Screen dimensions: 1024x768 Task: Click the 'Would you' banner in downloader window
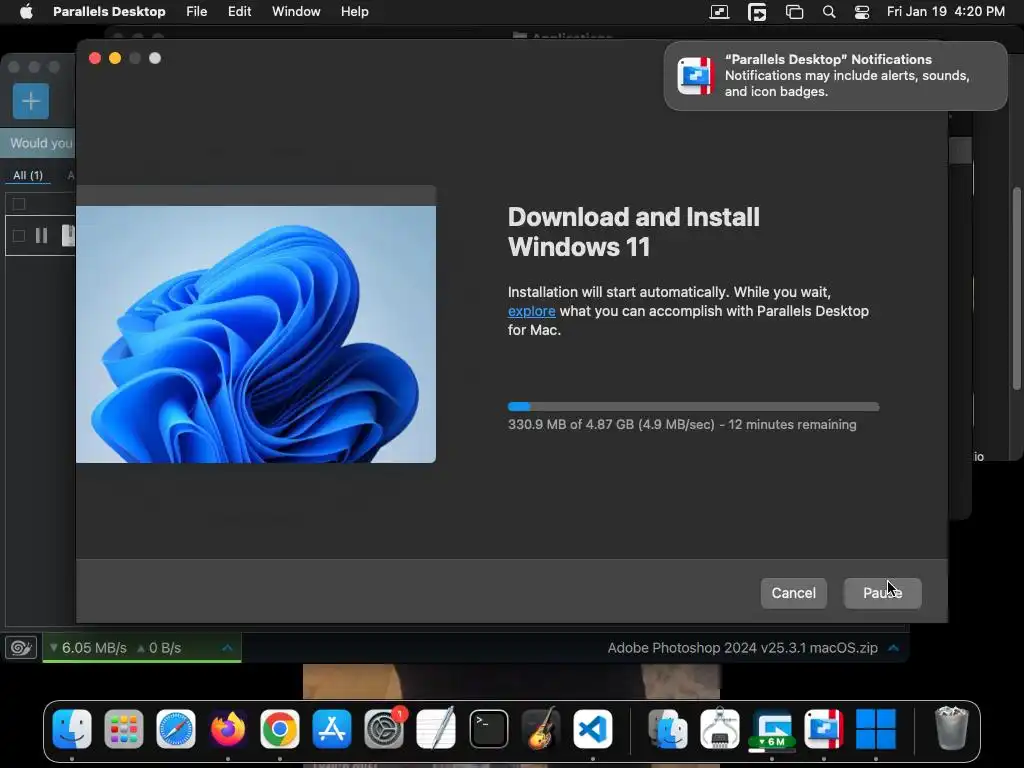coord(40,143)
